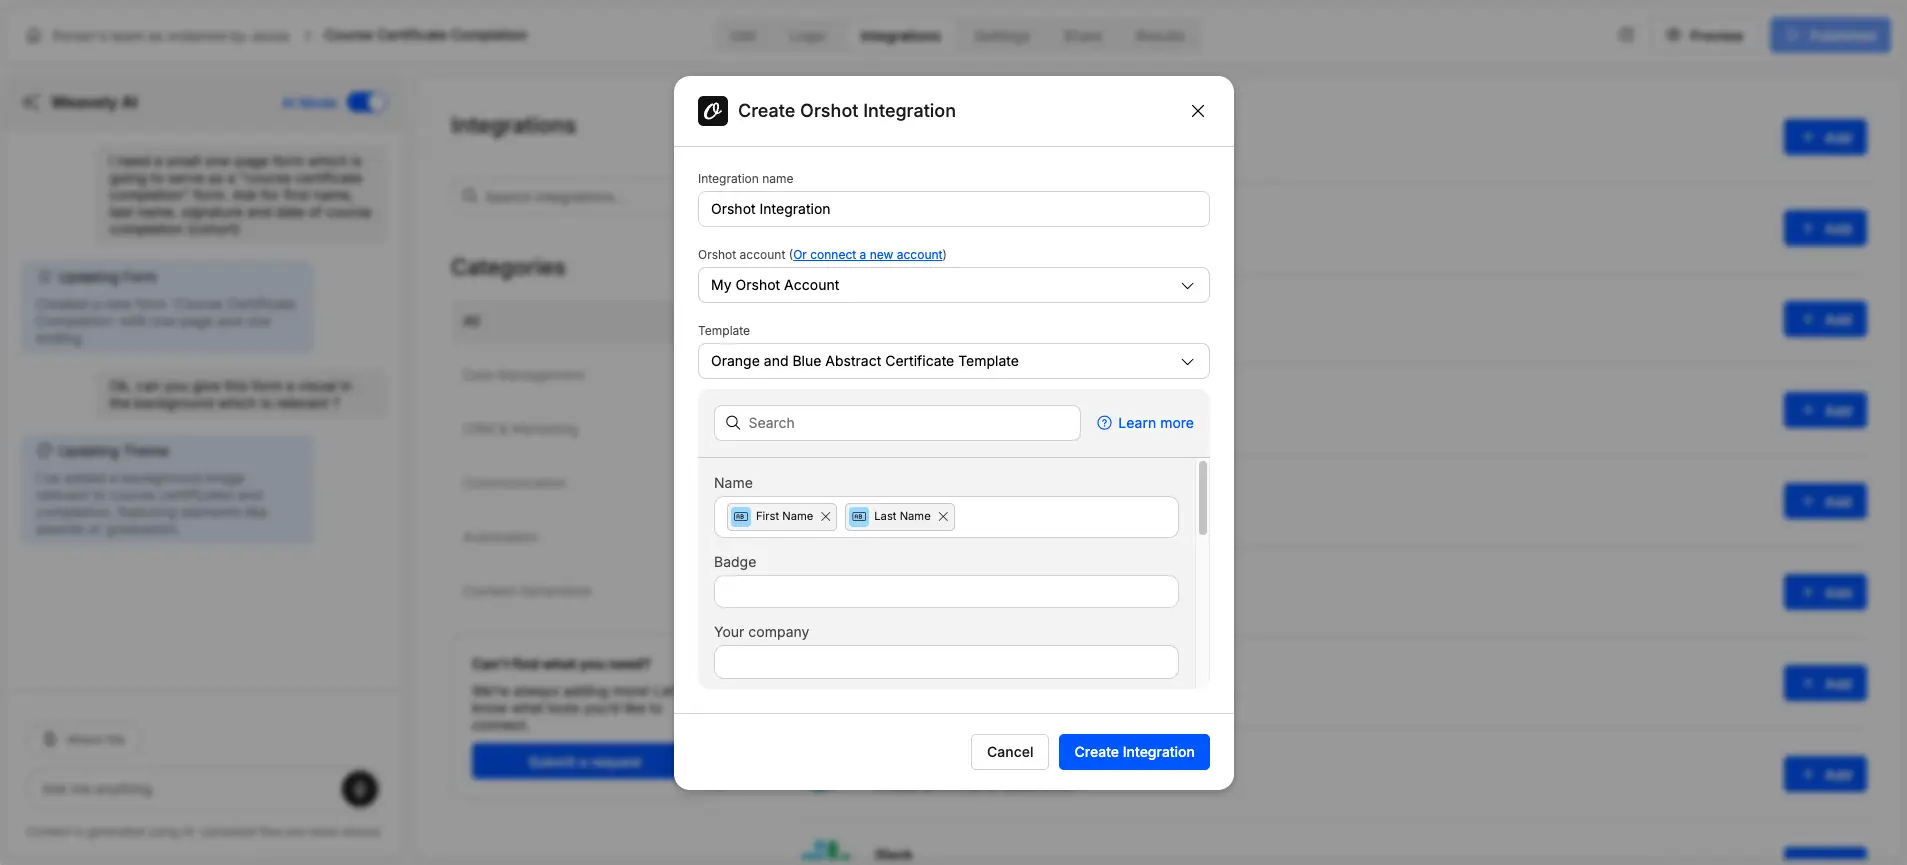
Task: Remove the First Name tag from Name
Action: pyautogui.click(x=825, y=517)
